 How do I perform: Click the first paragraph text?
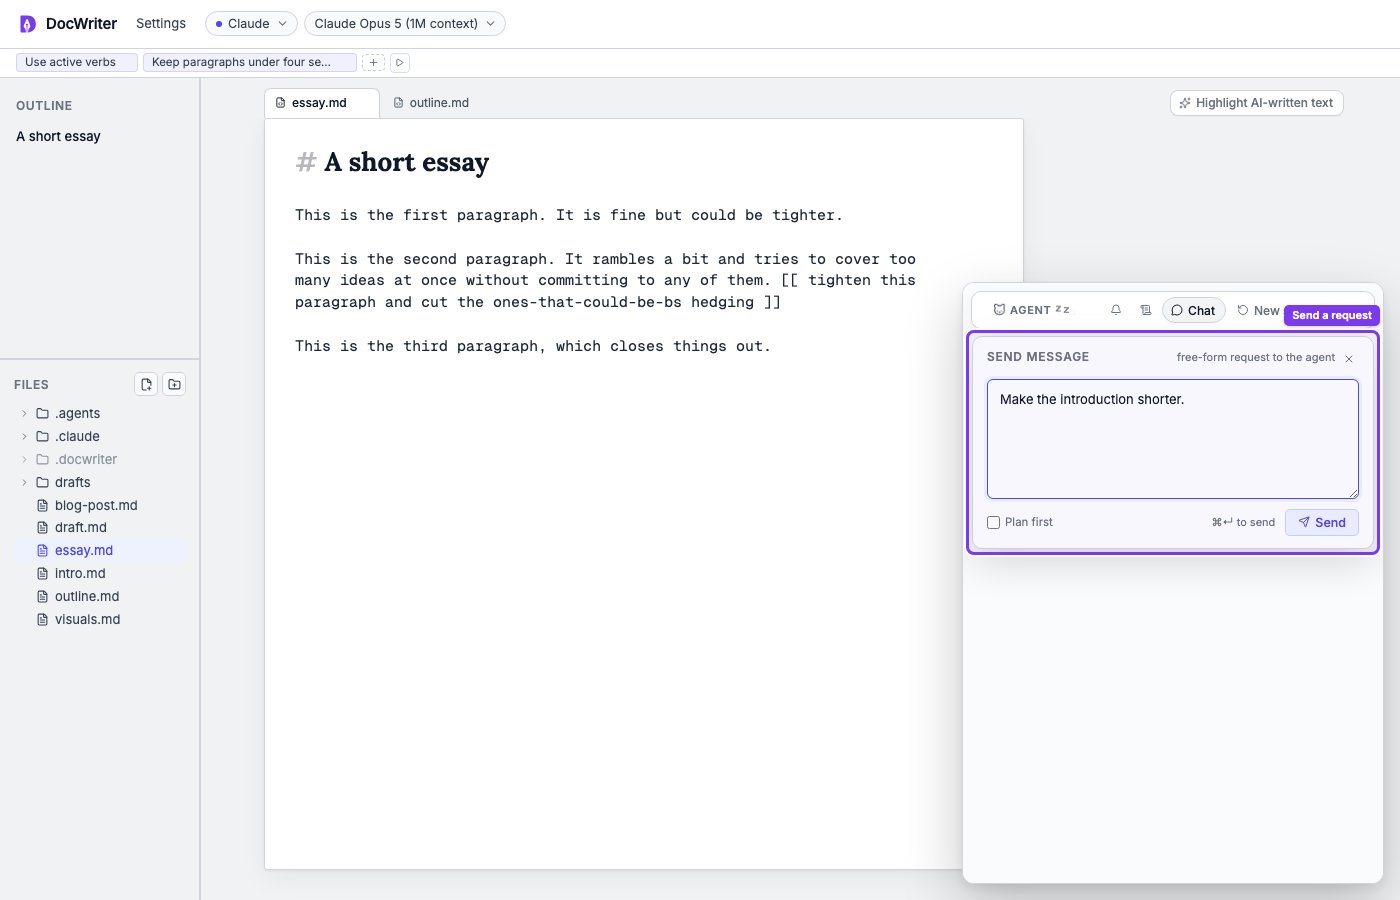pyautogui.click(x=569, y=215)
